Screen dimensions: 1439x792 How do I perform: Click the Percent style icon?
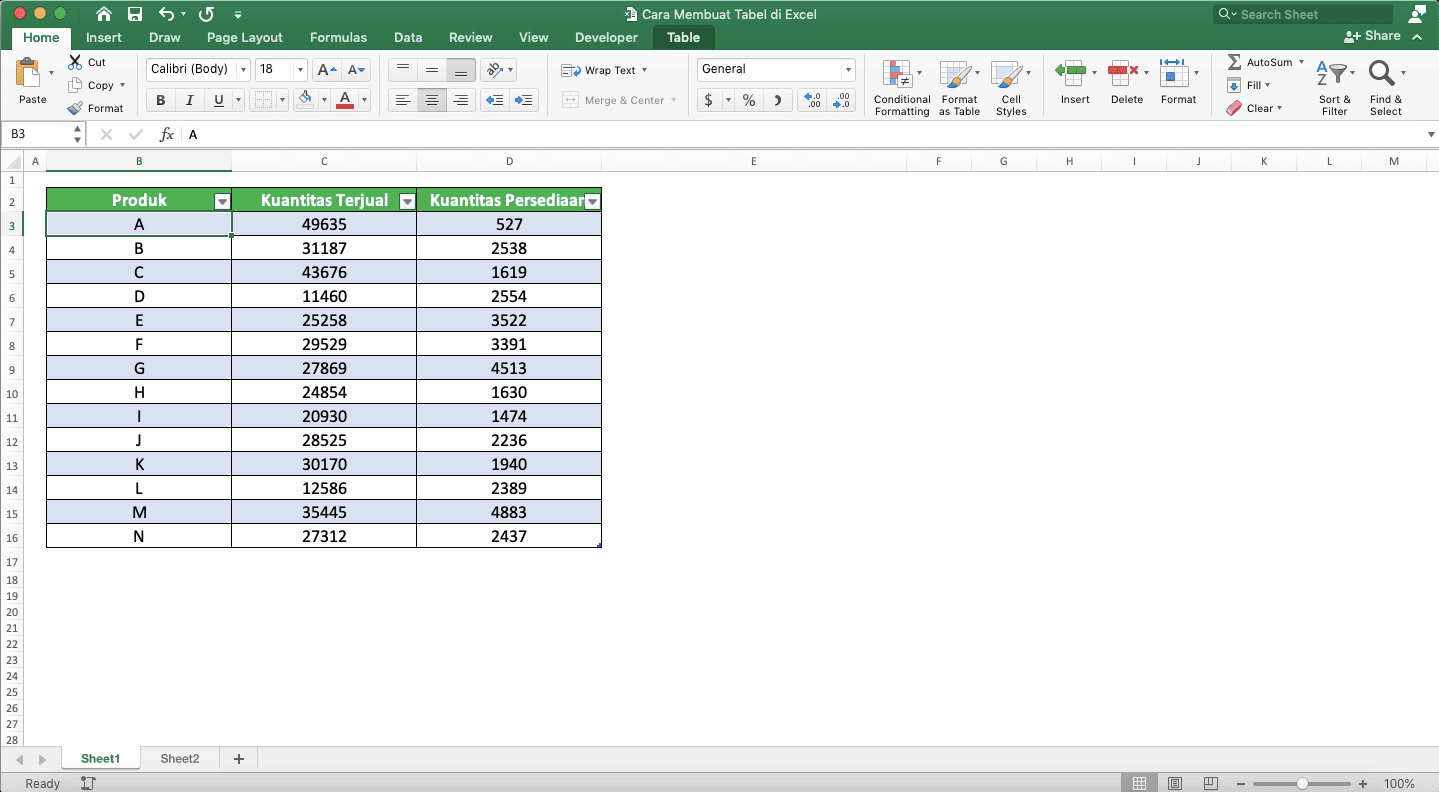748,100
